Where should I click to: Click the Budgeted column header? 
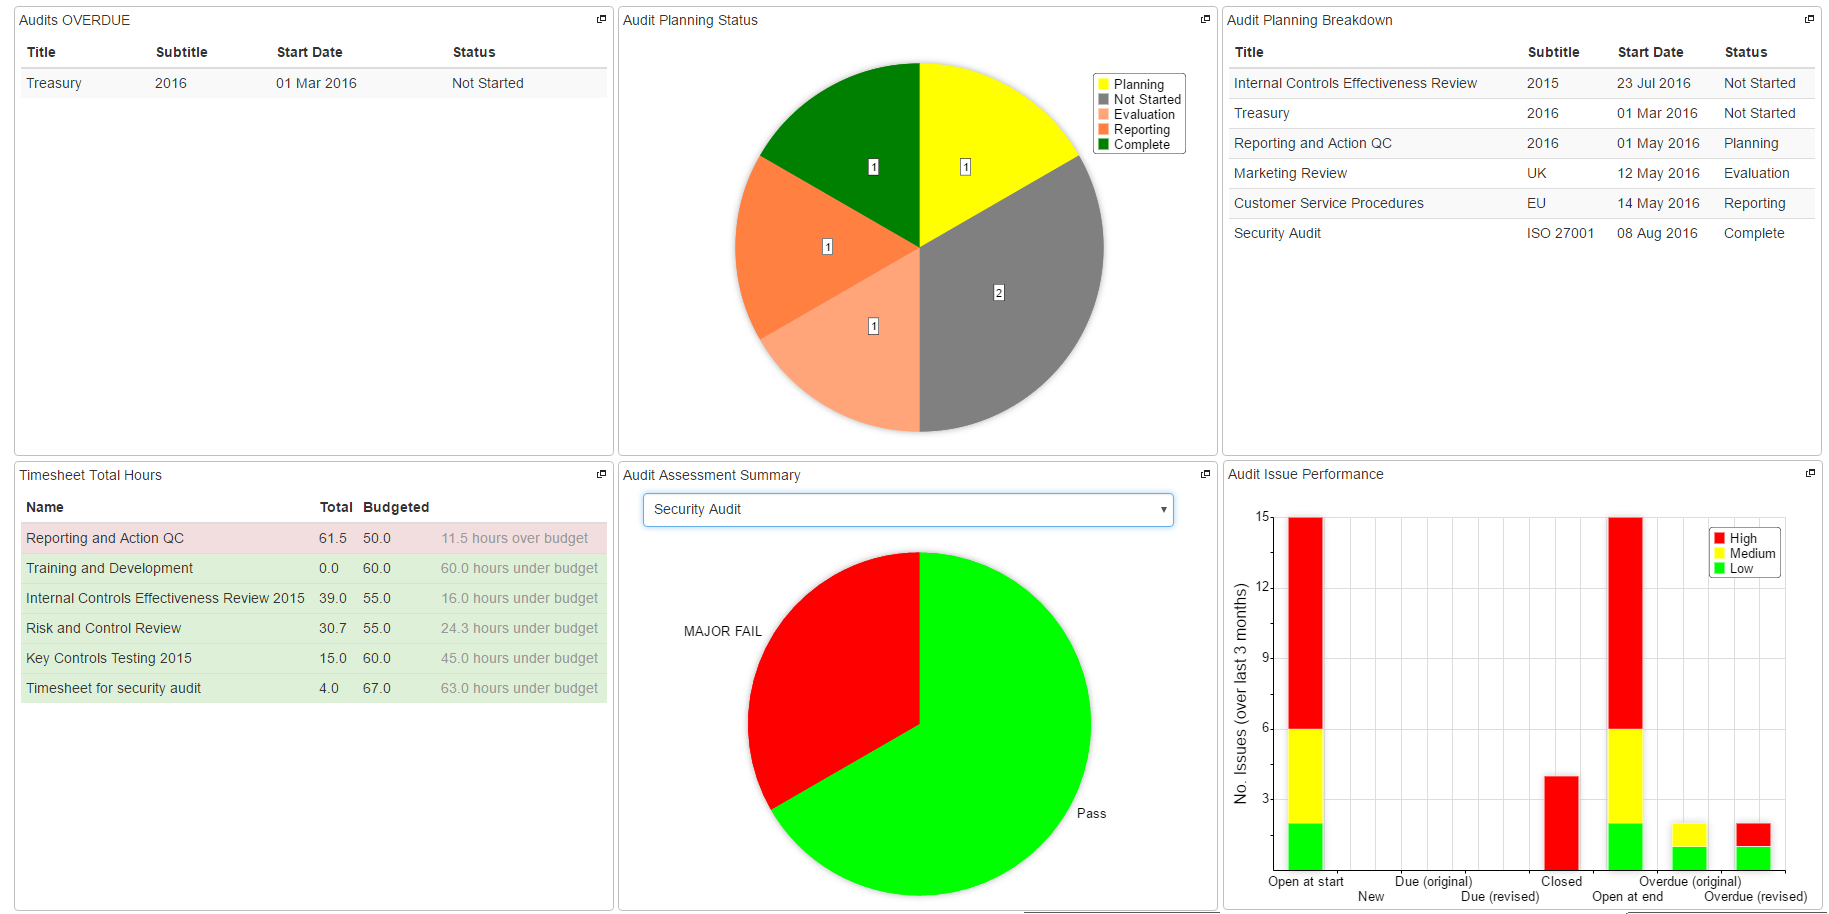click(396, 507)
